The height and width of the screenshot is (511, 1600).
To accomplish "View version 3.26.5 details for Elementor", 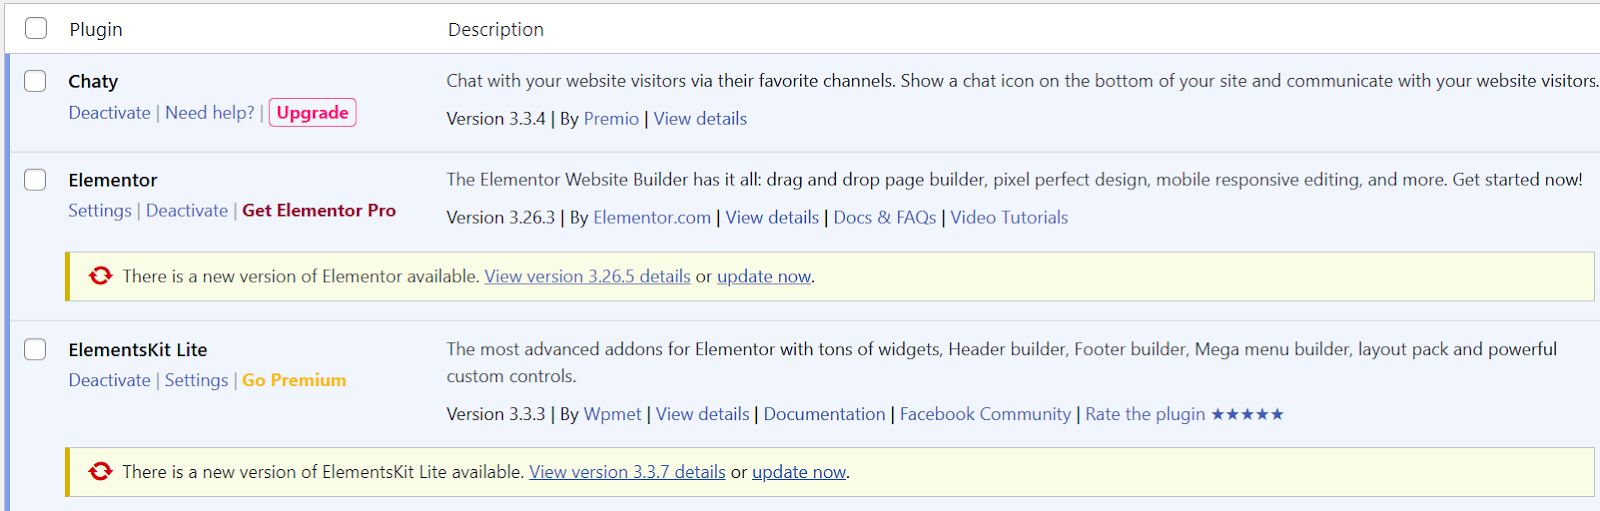I will (587, 277).
